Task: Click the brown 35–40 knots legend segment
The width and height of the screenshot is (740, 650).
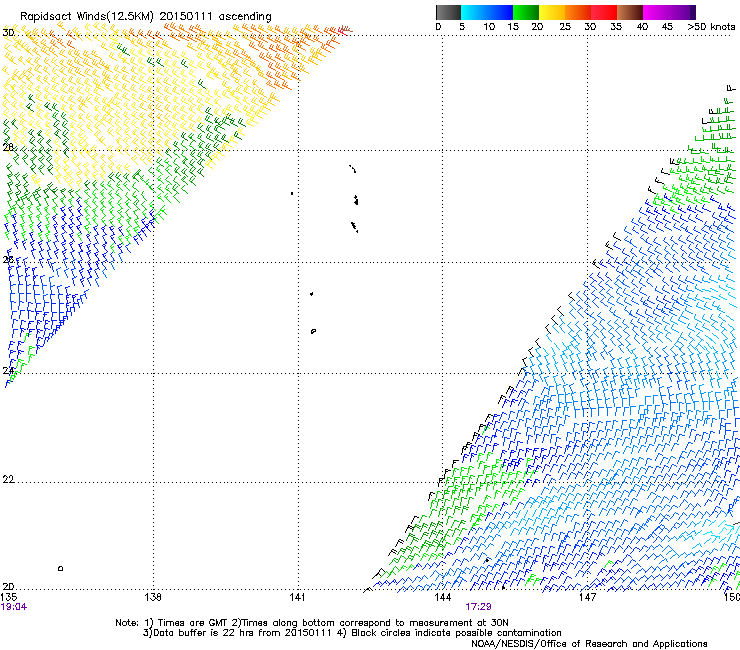Action: tap(630, 12)
